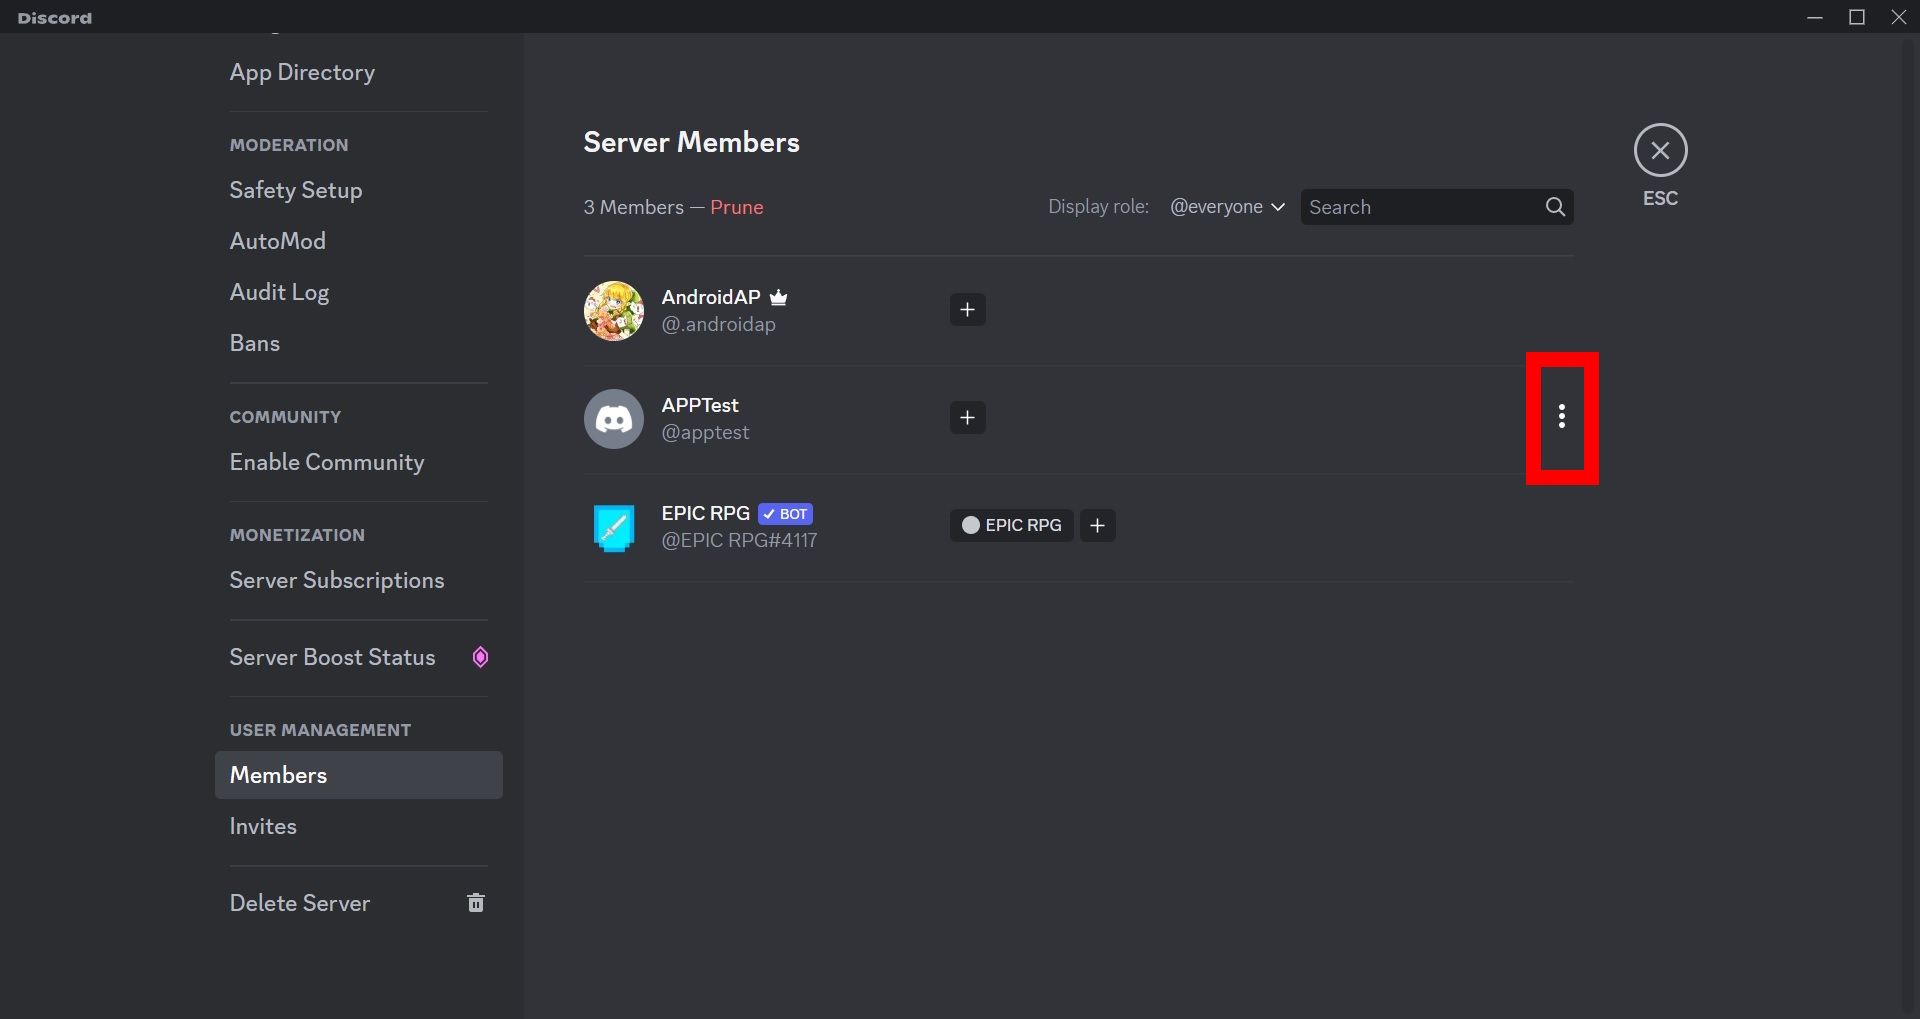This screenshot has height=1019, width=1920.
Task: Click APPTest's Discord avatar
Action: 613,418
